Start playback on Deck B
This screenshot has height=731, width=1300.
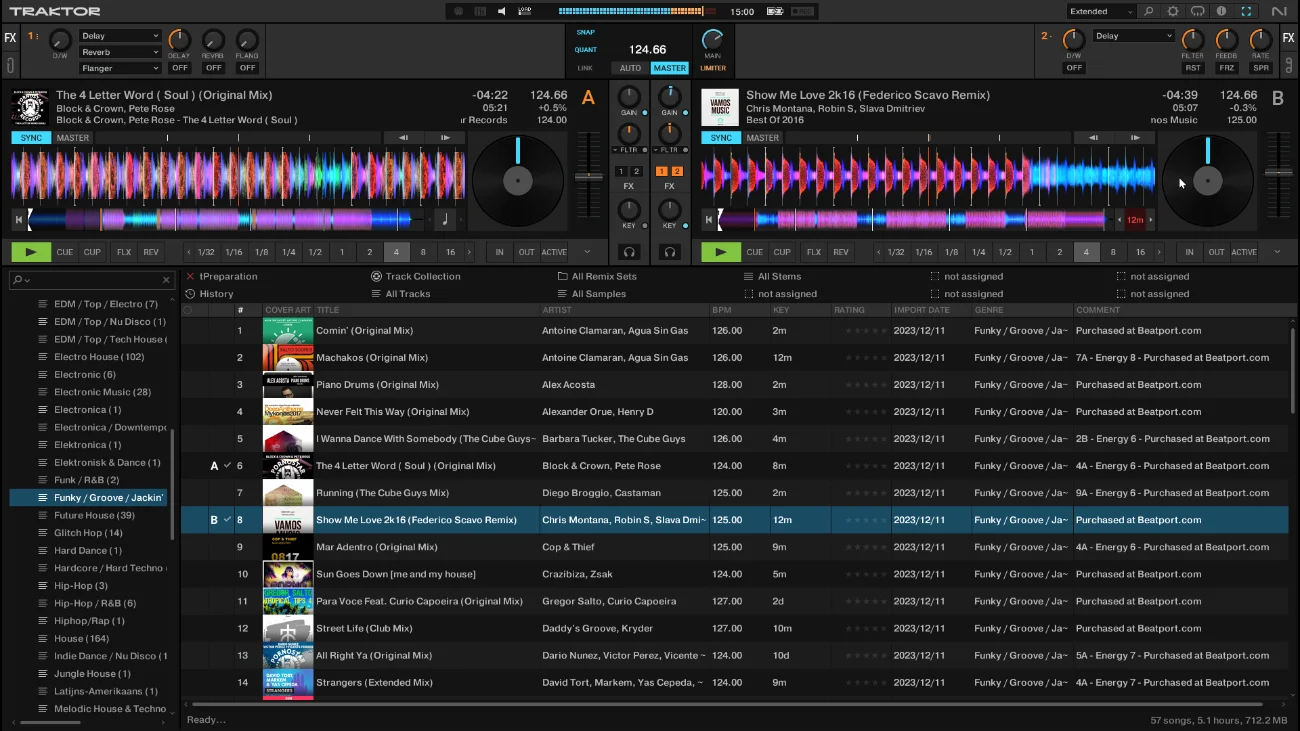tap(721, 252)
